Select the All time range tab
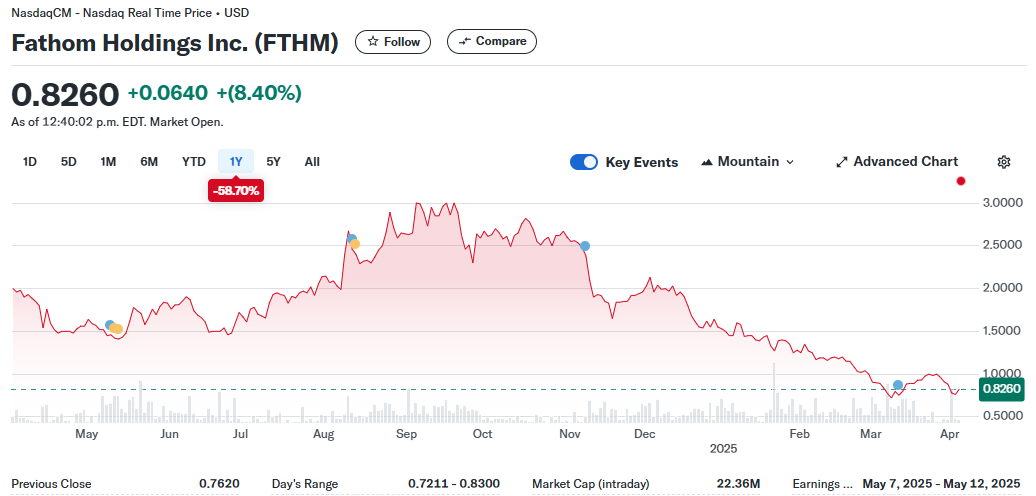Screen dimensions: 1036x496 tap(313, 162)
